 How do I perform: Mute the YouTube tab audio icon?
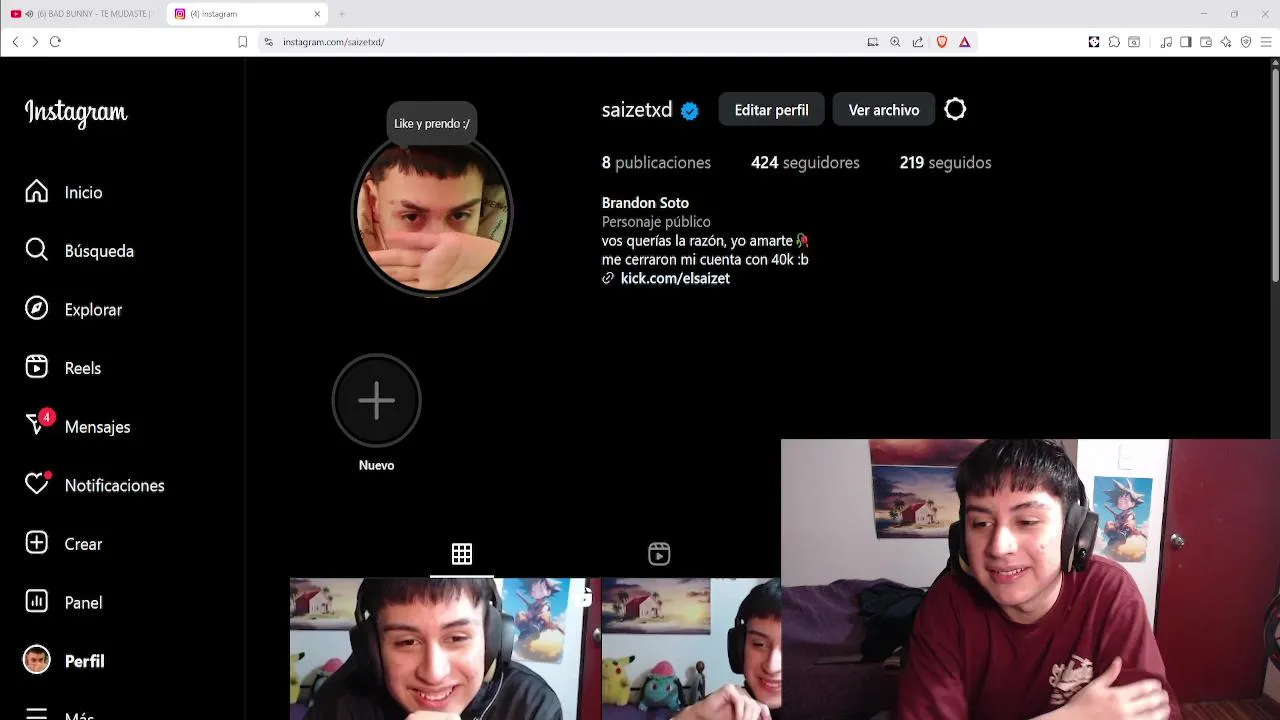[x=28, y=14]
